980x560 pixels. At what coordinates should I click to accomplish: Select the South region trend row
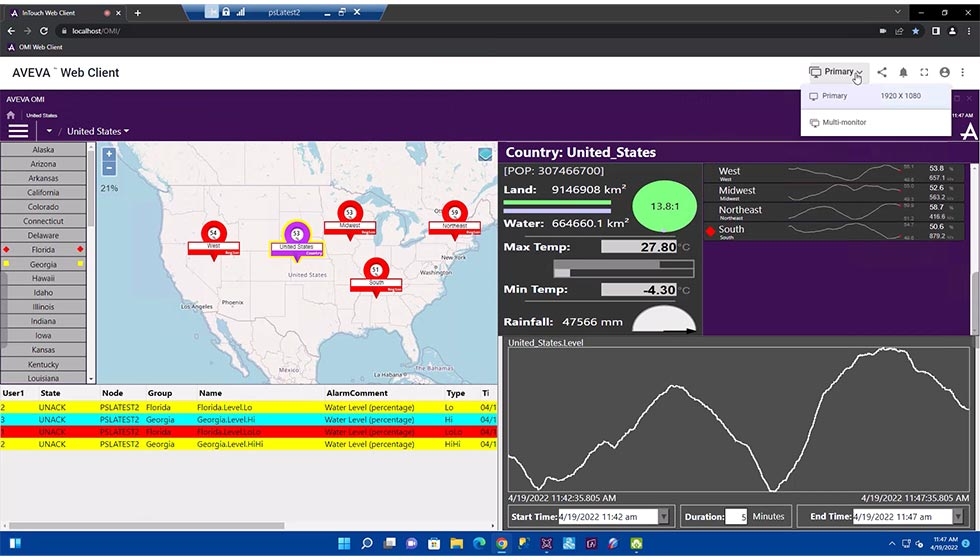point(835,230)
